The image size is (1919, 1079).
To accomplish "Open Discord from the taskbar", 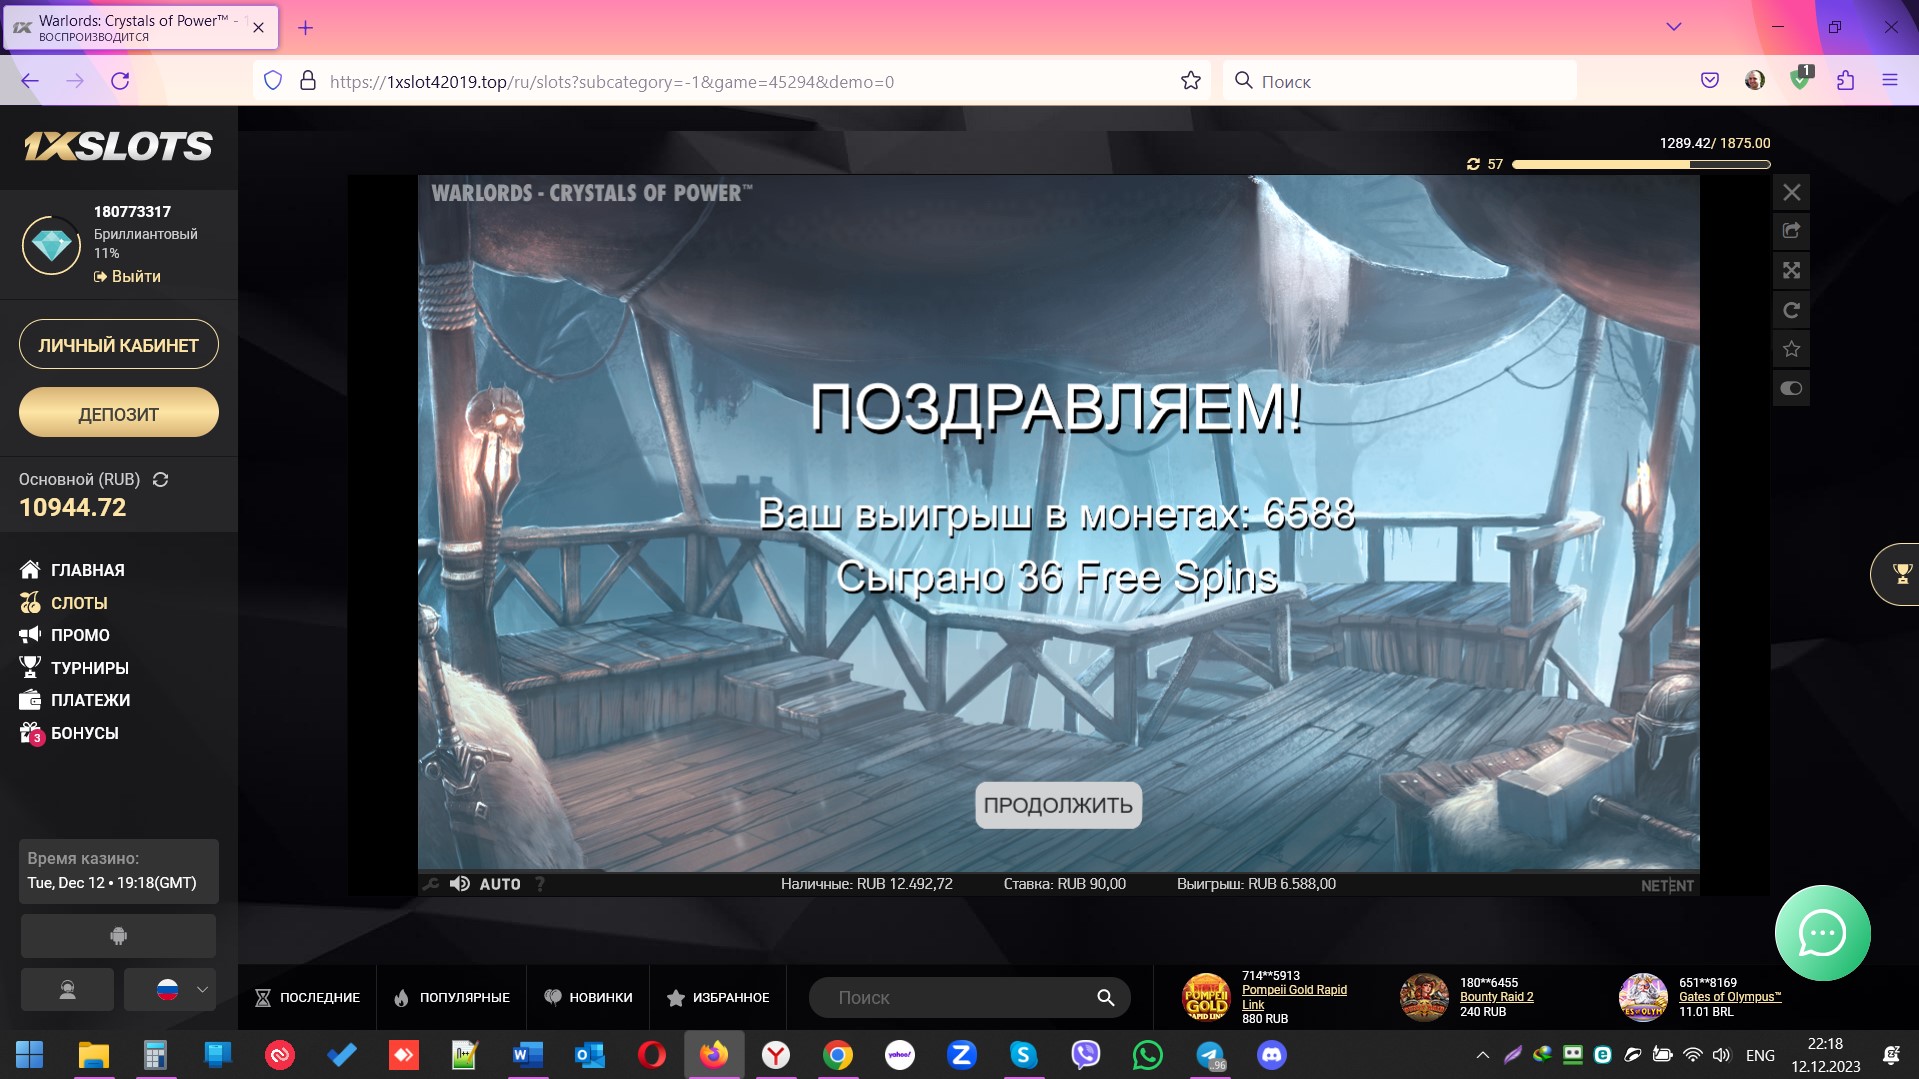I will click(1272, 1055).
